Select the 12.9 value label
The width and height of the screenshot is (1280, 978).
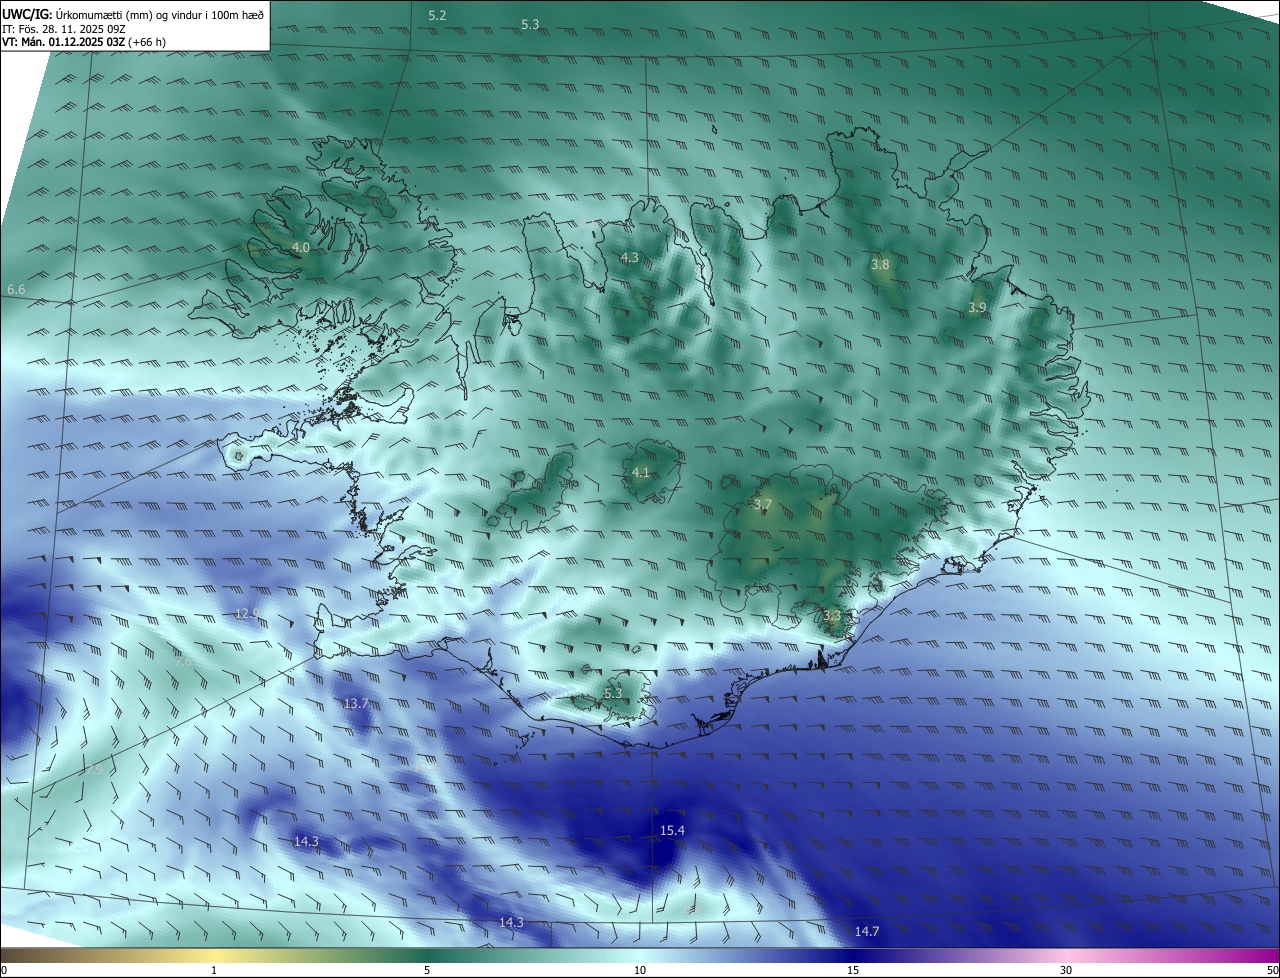pos(247,613)
